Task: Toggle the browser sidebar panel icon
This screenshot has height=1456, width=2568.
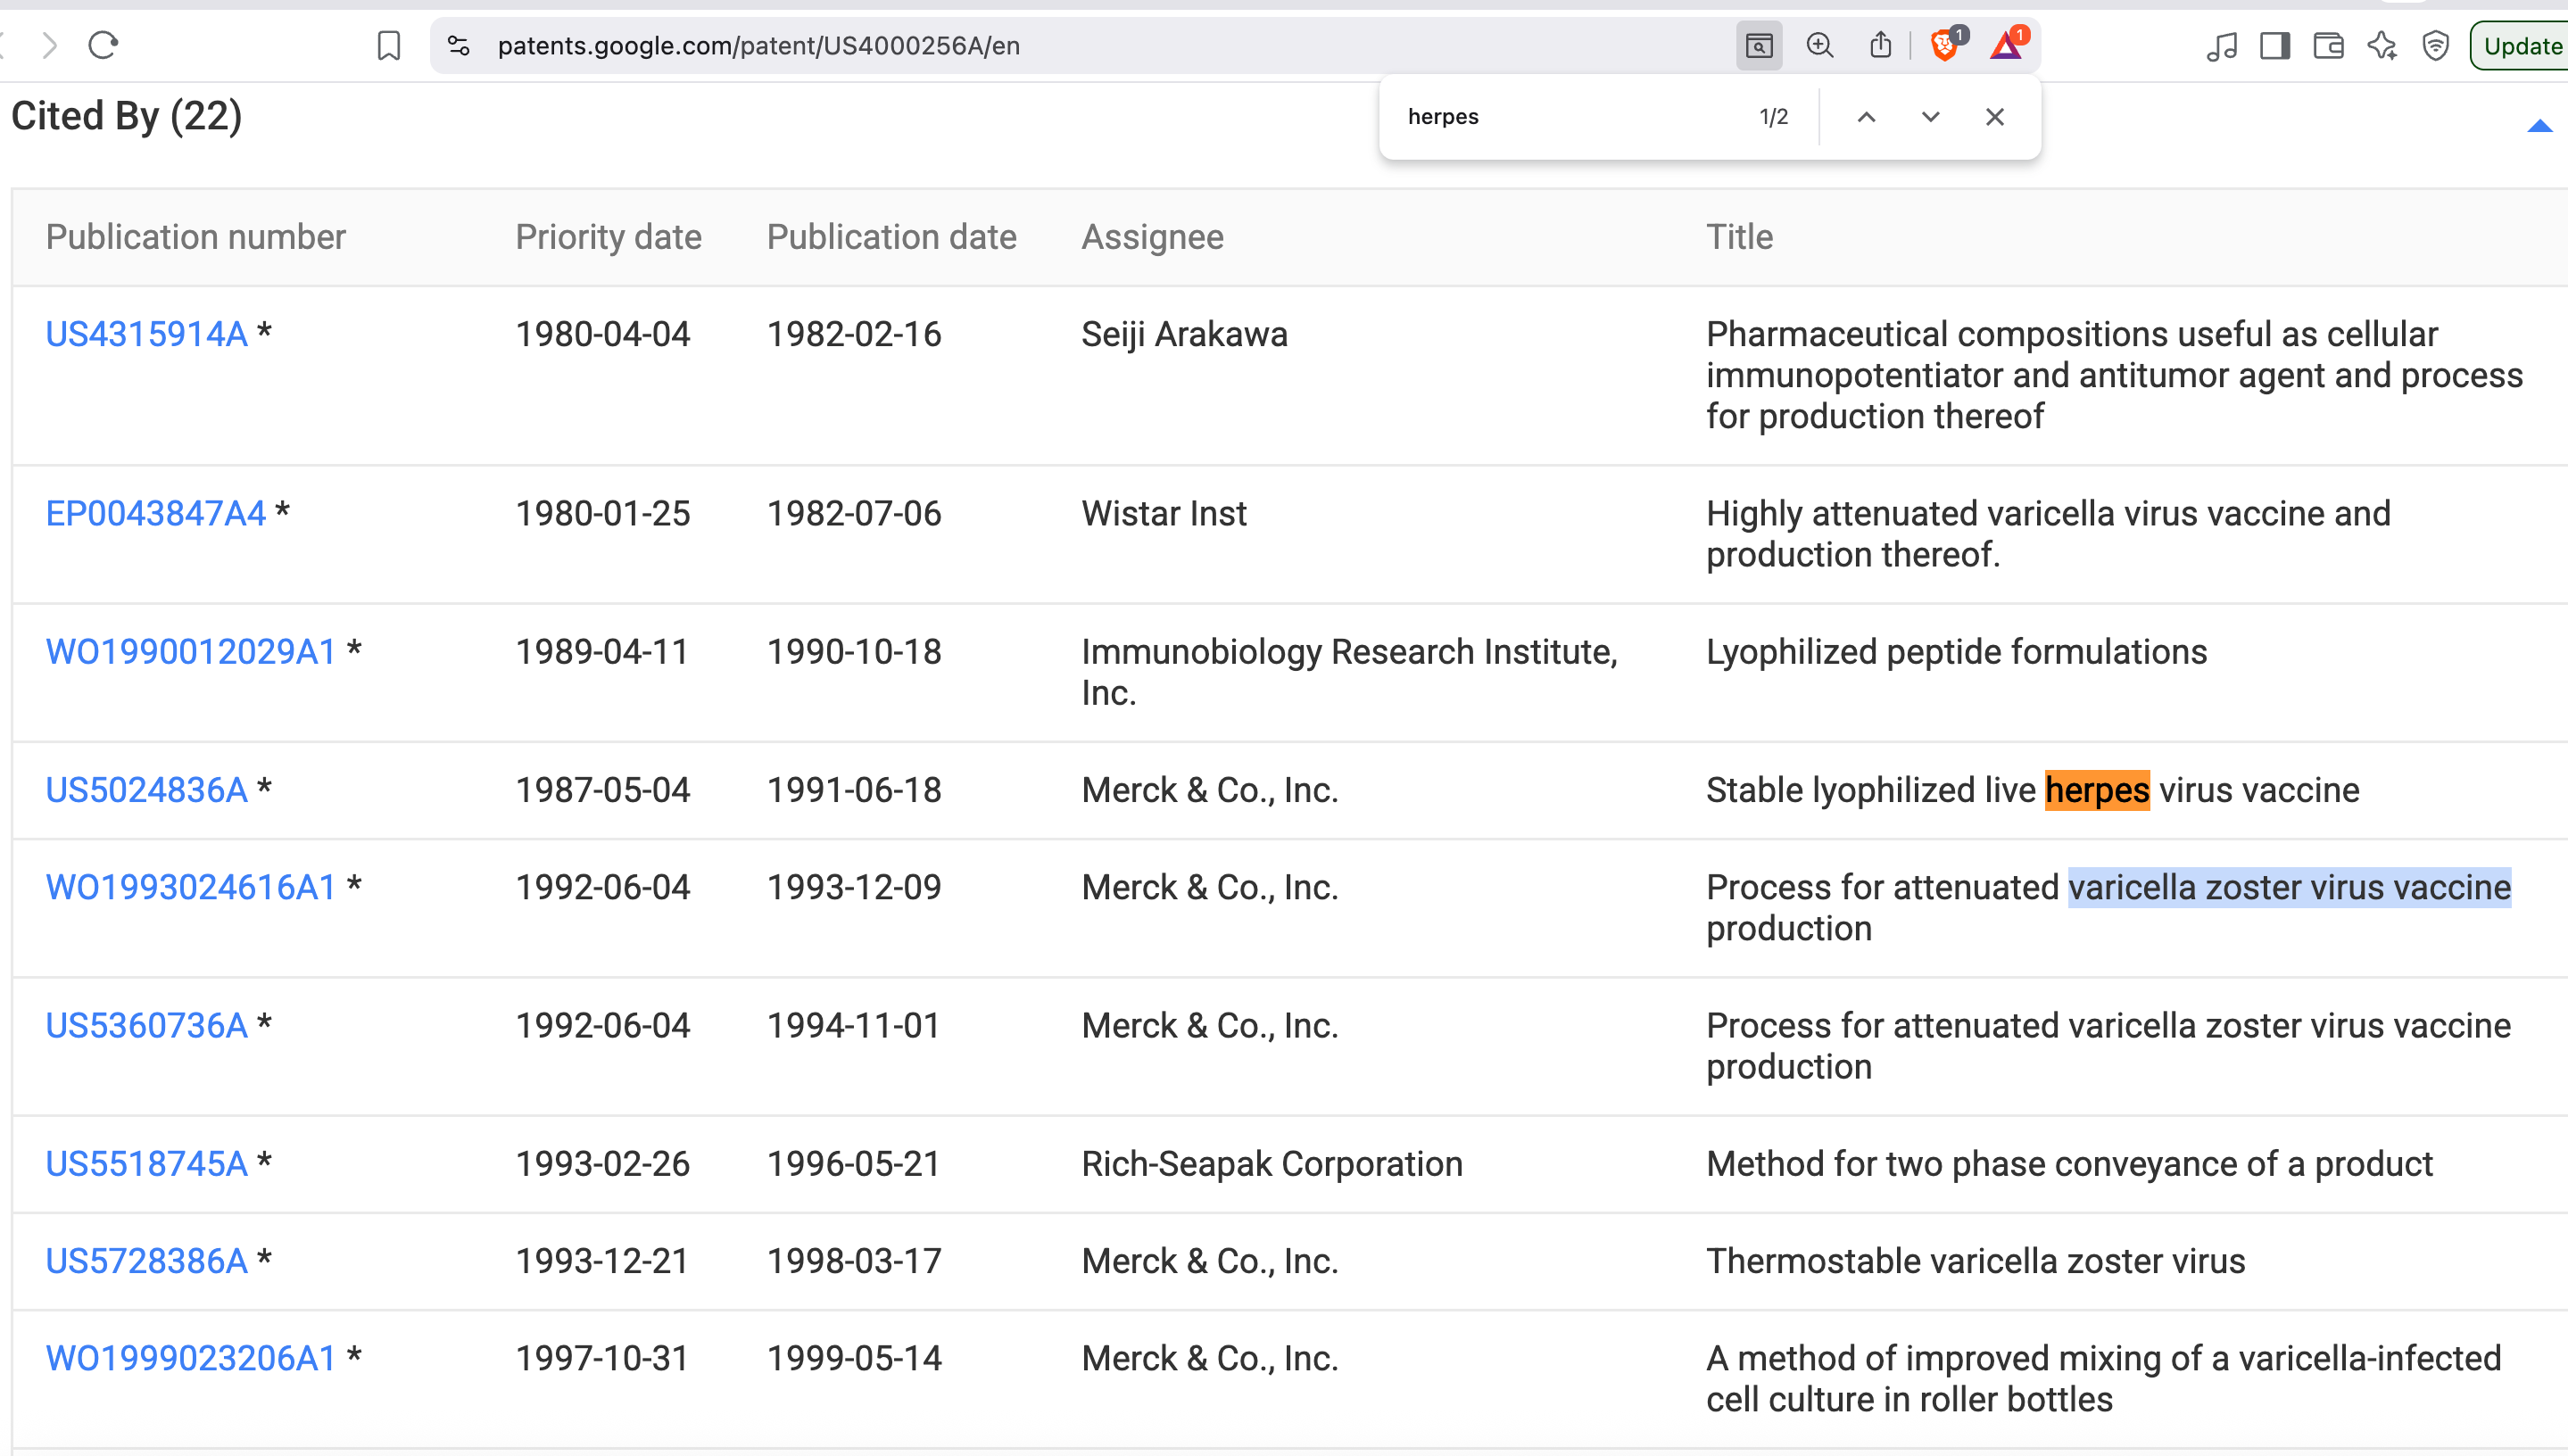Action: click(2275, 45)
